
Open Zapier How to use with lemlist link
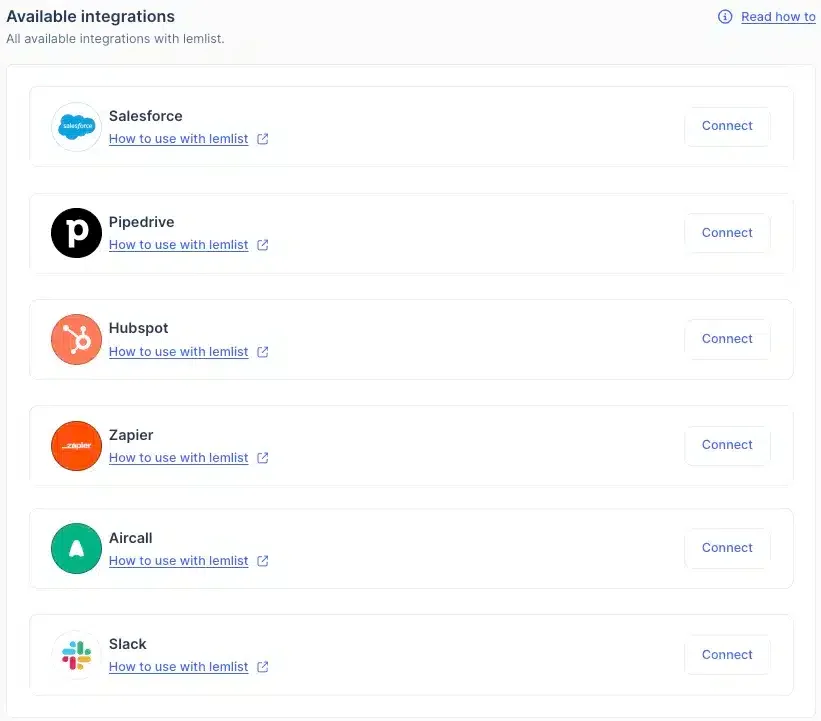click(179, 458)
